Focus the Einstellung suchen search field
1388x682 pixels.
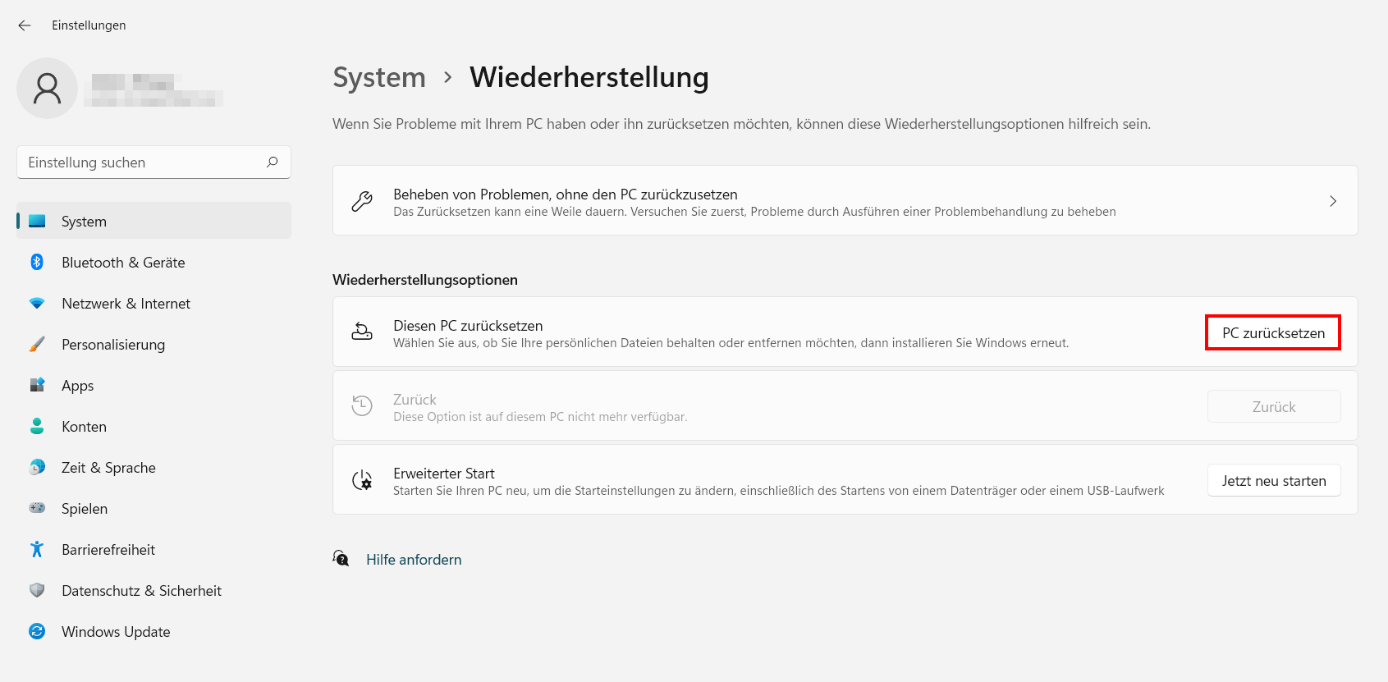pyautogui.click(x=154, y=162)
